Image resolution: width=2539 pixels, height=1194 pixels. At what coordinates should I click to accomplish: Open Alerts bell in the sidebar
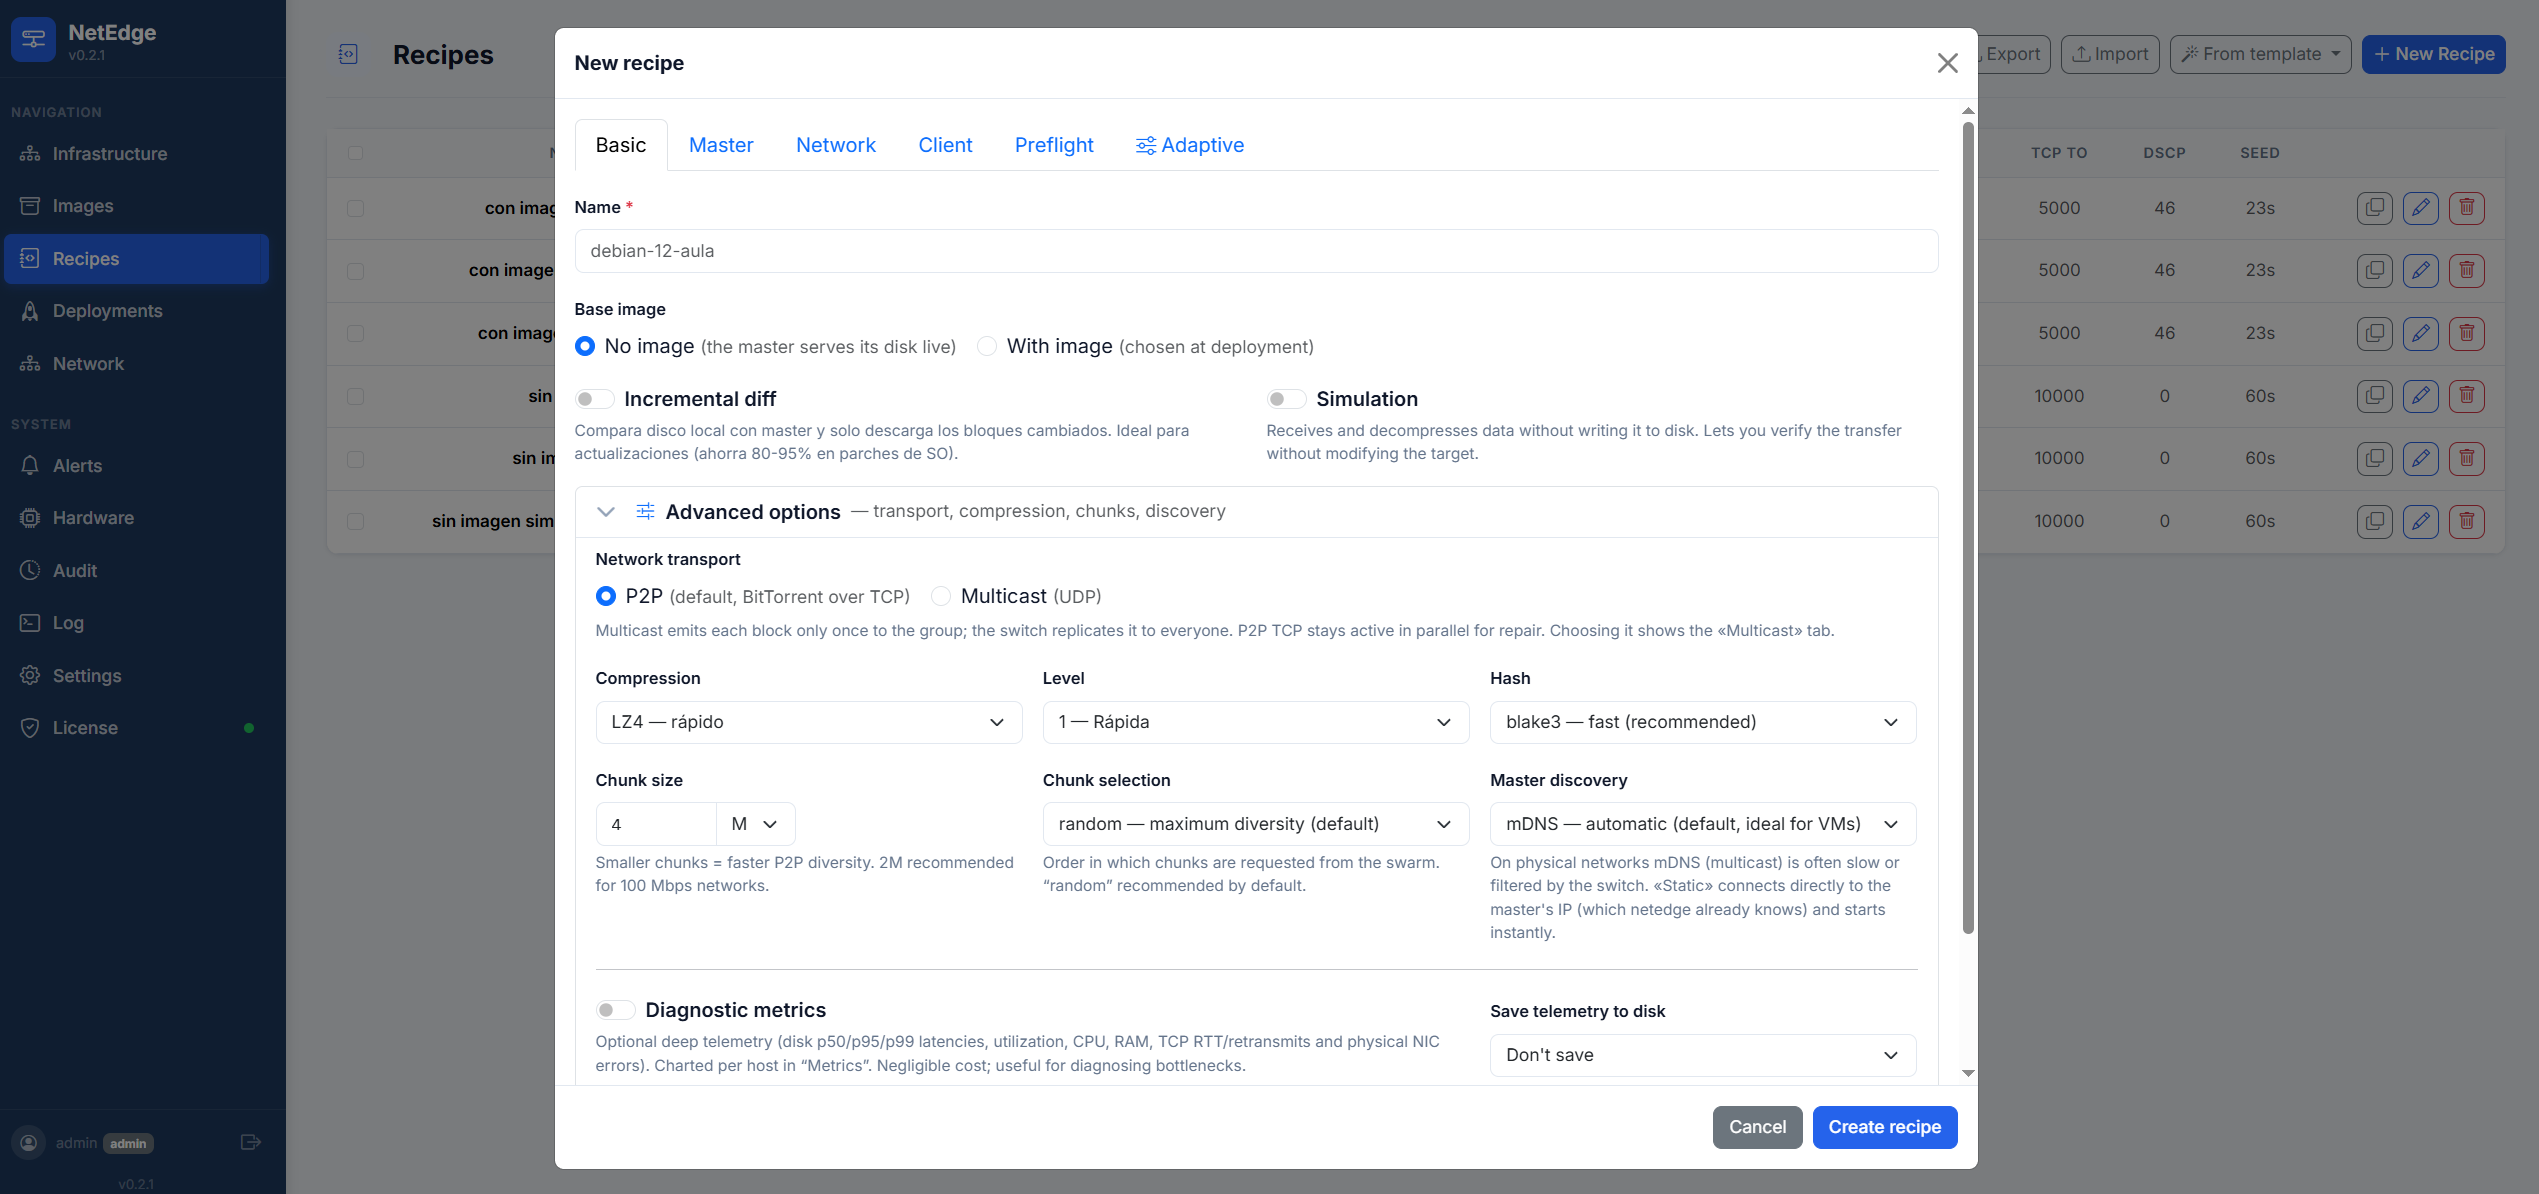[x=137, y=466]
